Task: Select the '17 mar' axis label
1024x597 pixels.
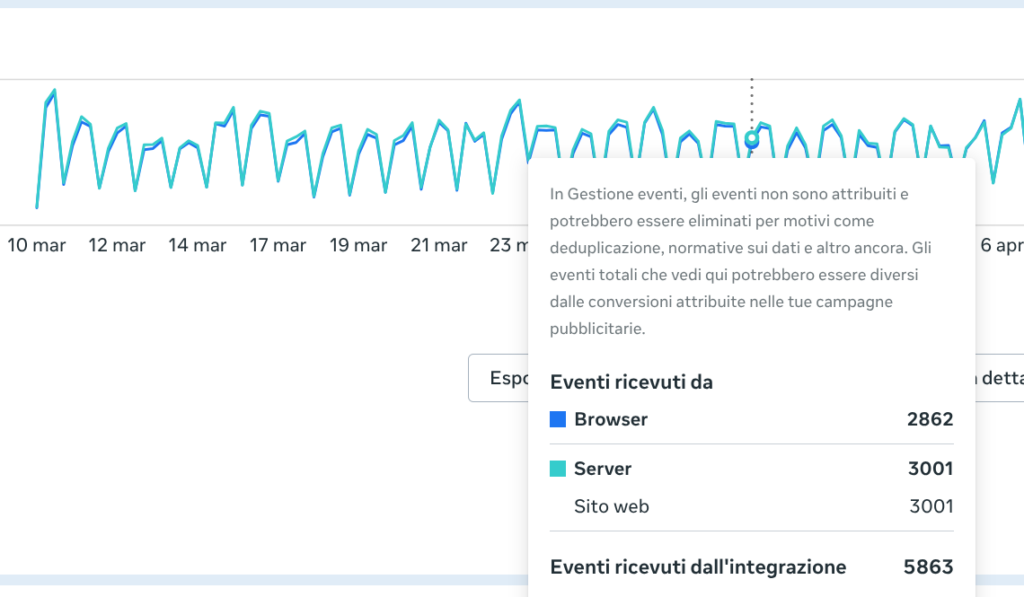Action: (x=278, y=246)
